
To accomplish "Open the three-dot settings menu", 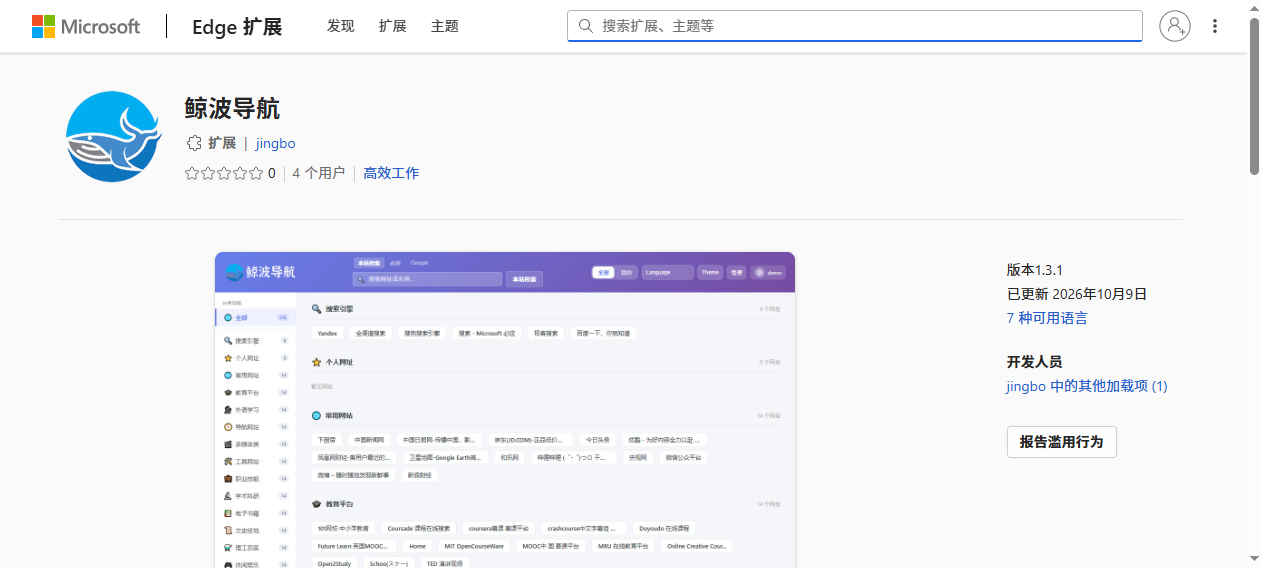I will click(1215, 26).
